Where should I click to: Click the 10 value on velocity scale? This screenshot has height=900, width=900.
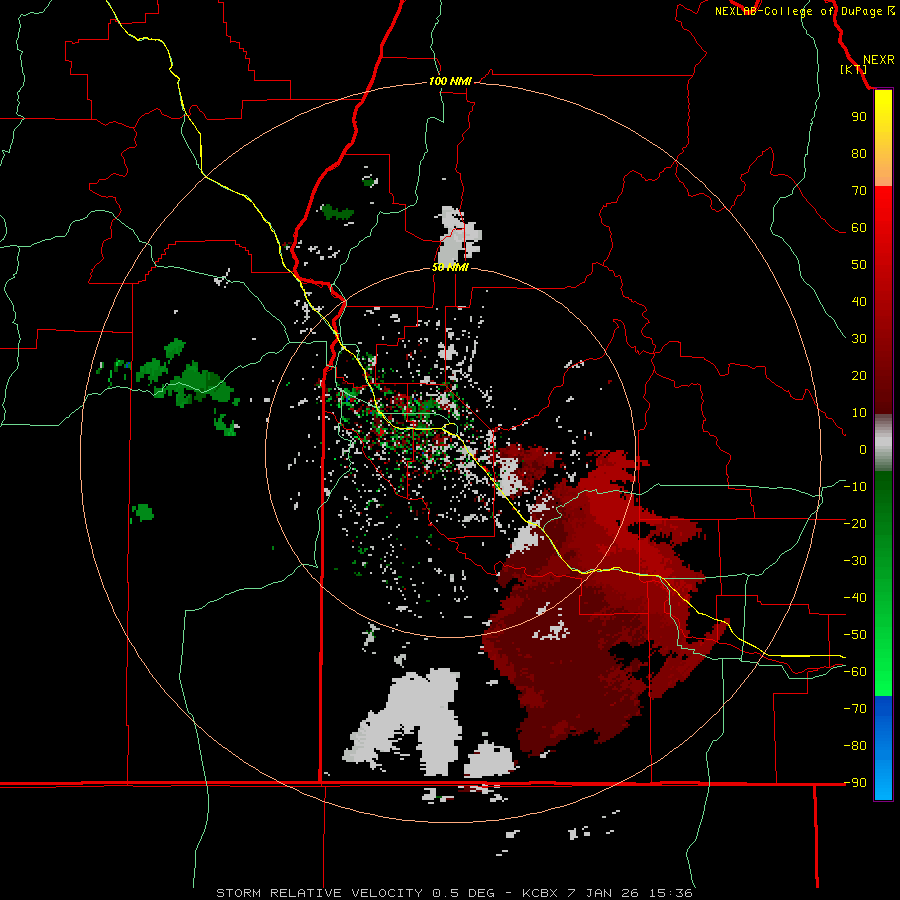pyautogui.click(x=859, y=413)
